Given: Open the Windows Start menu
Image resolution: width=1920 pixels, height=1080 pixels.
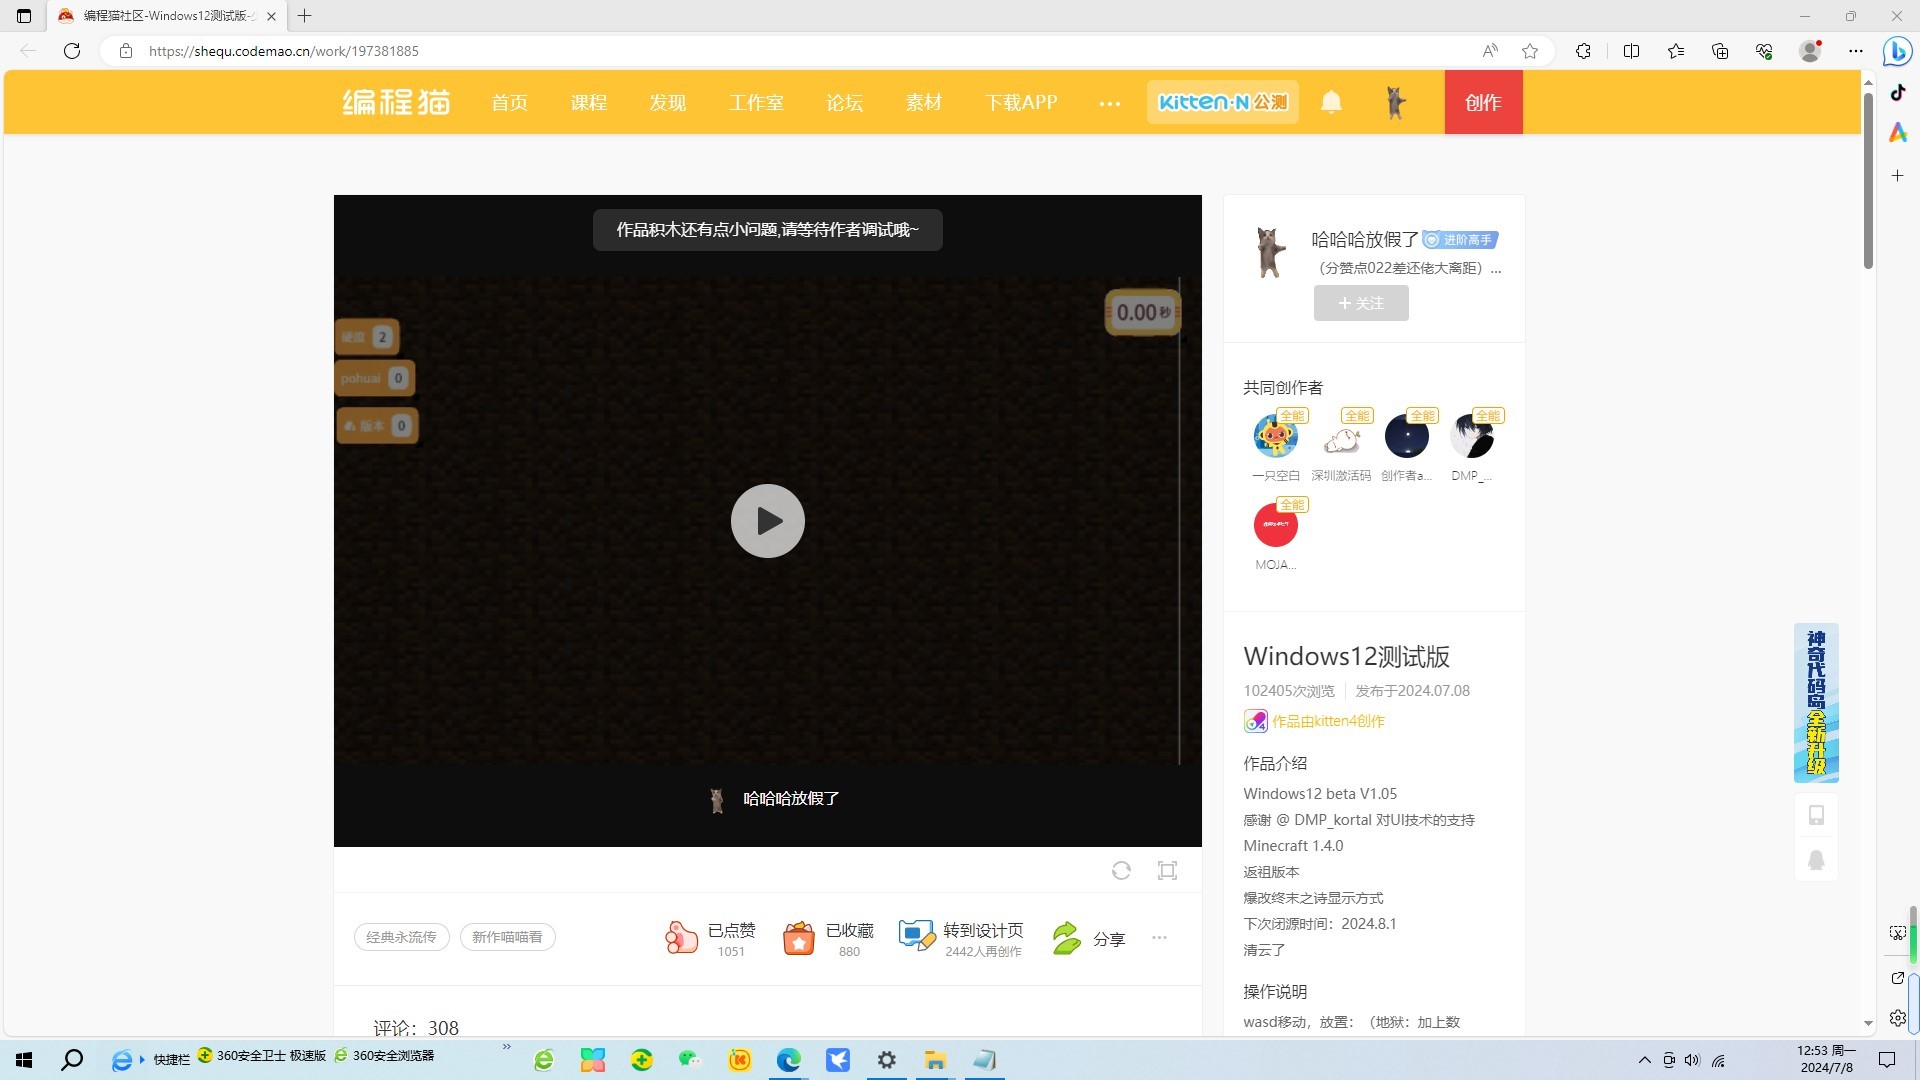Looking at the screenshot, I should click(x=24, y=1060).
